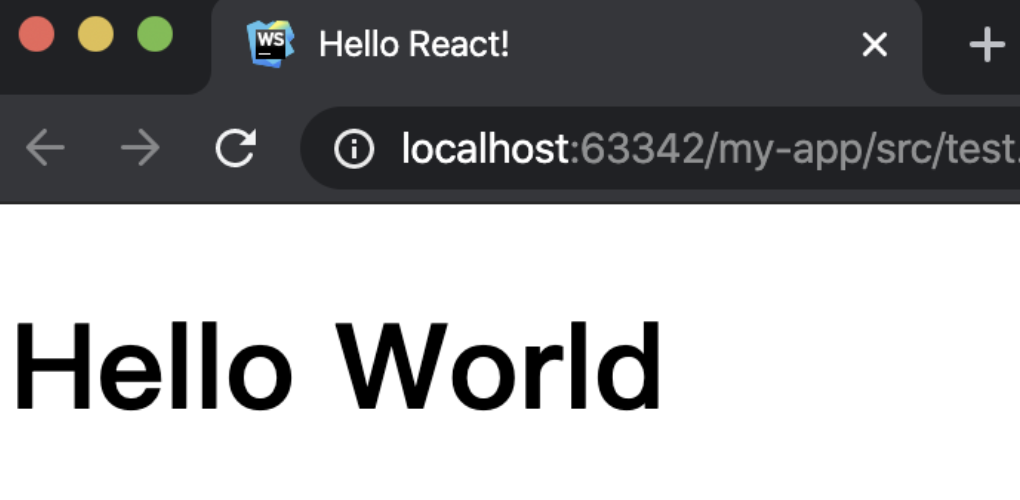The width and height of the screenshot is (1020, 500).
Task: Select the Hello React! tab
Action: point(566,47)
